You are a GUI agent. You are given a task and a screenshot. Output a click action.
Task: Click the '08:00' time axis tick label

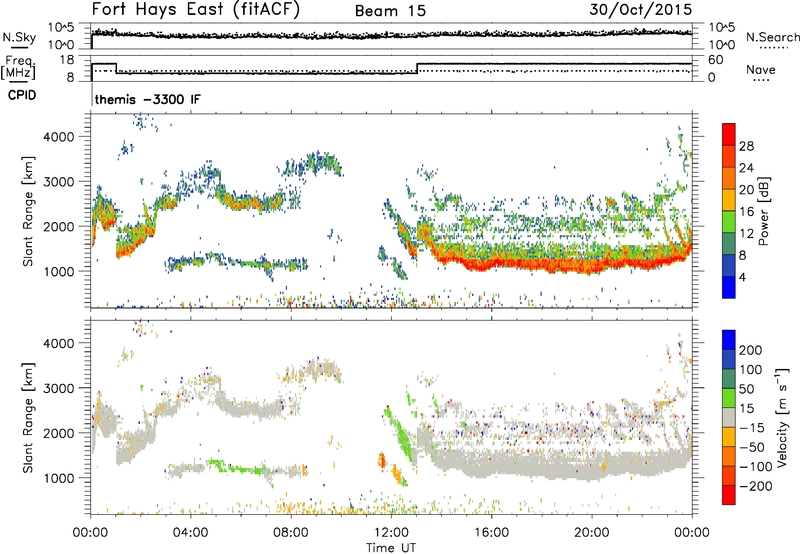[x=291, y=533]
